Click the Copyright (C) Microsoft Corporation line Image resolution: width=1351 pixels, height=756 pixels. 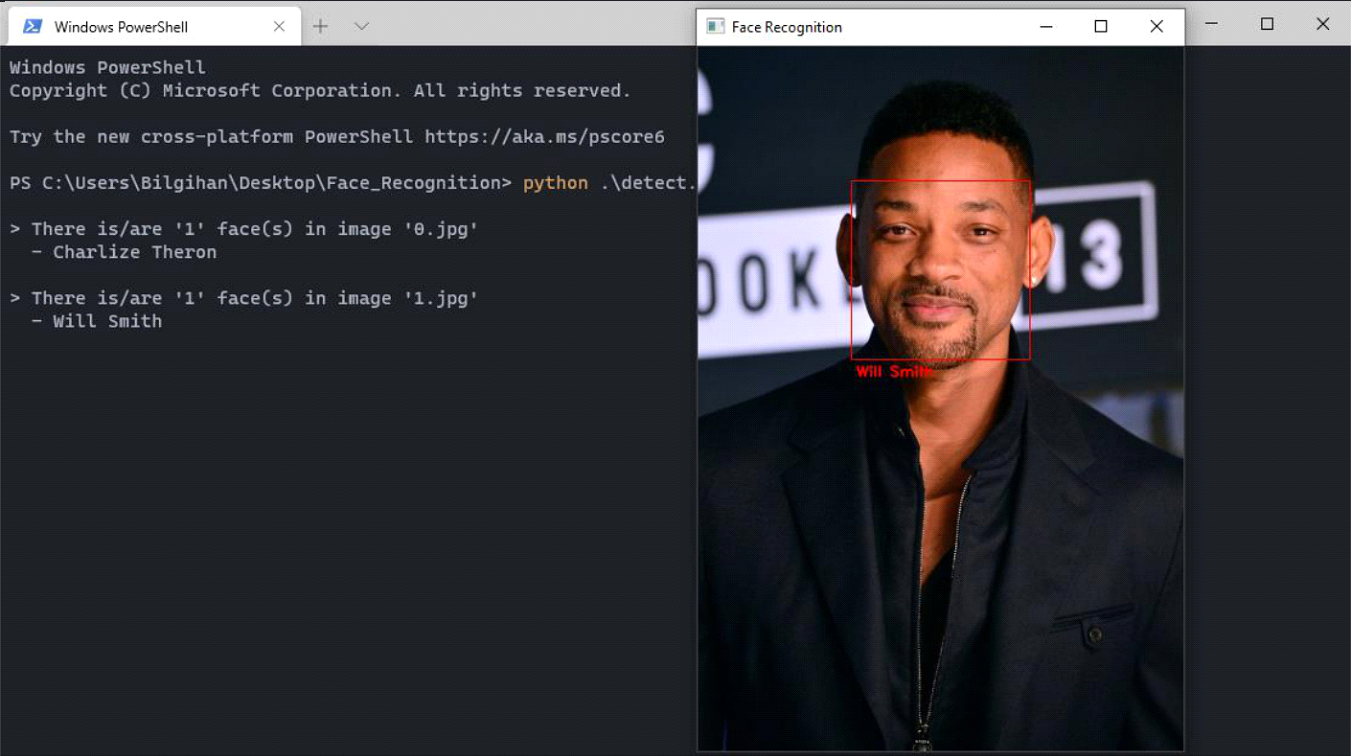320,91
